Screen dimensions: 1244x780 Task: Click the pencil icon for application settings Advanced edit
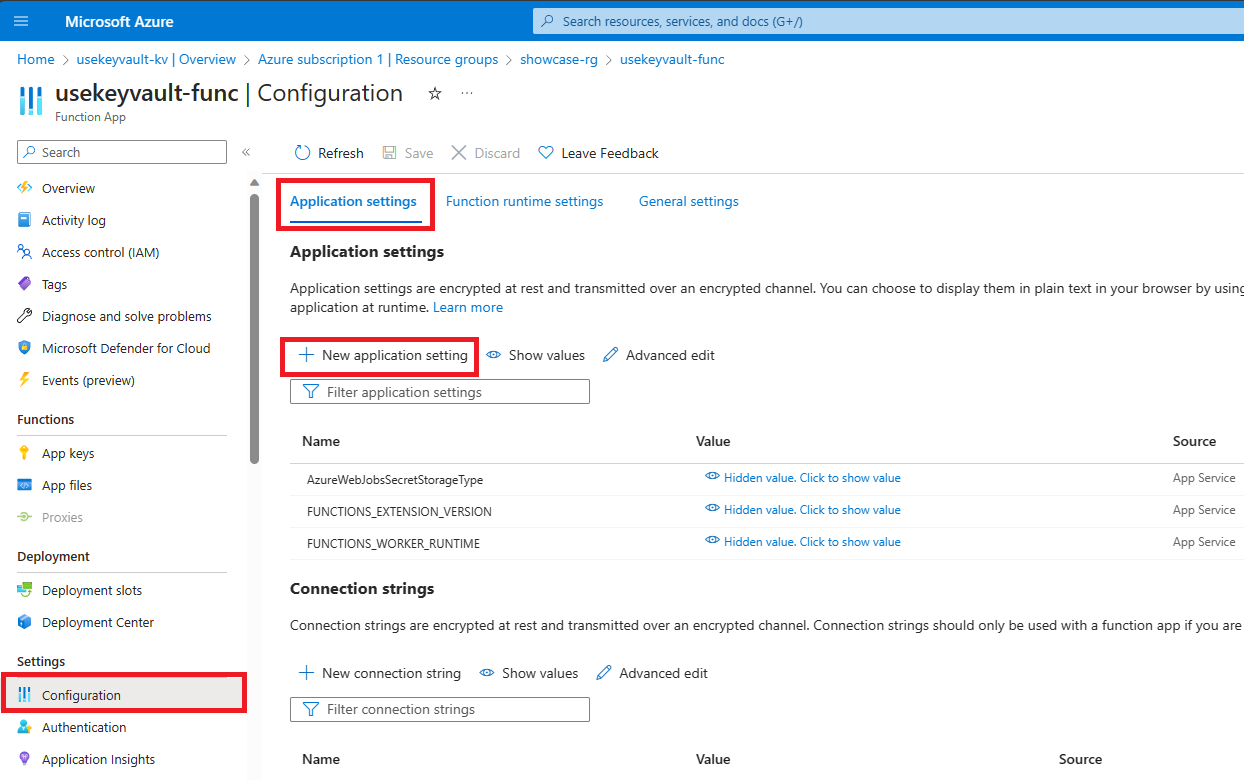click(611, 355)
